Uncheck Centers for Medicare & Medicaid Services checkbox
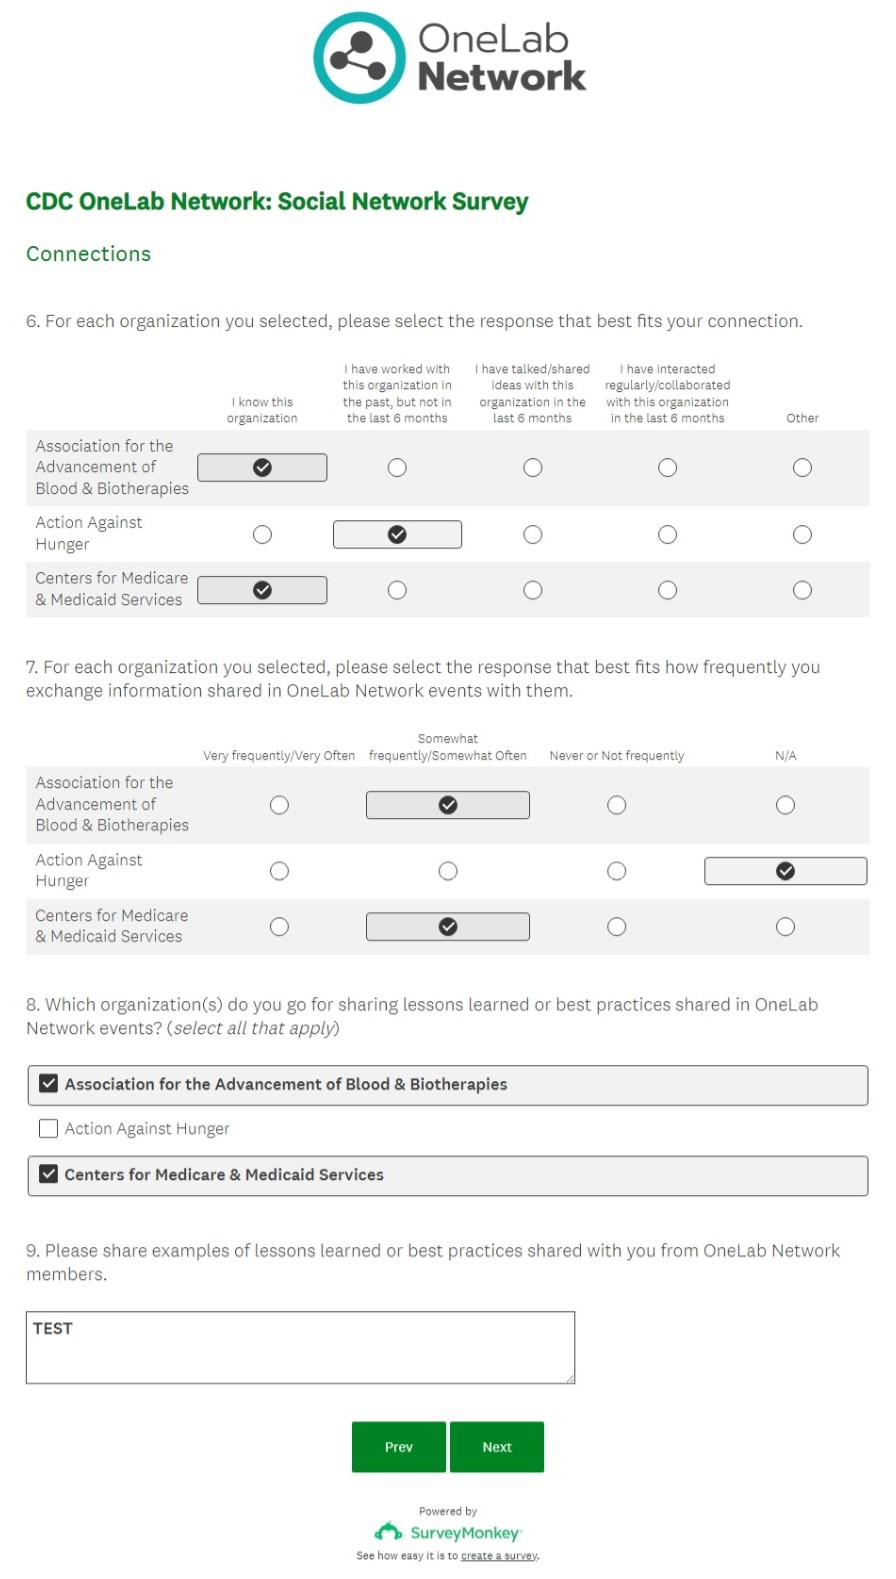896x1579 pixels. coord(48,1174)
